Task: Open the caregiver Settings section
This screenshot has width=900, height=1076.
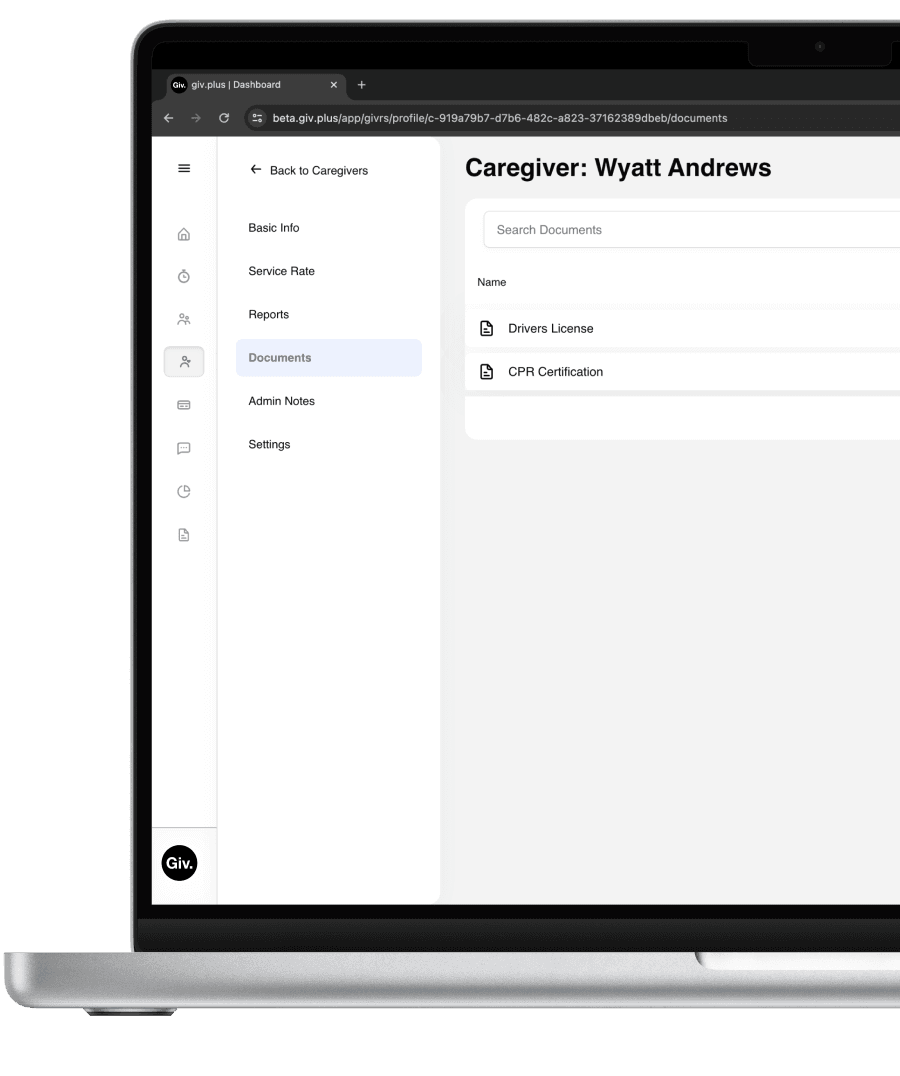Action: pos(269,444)
